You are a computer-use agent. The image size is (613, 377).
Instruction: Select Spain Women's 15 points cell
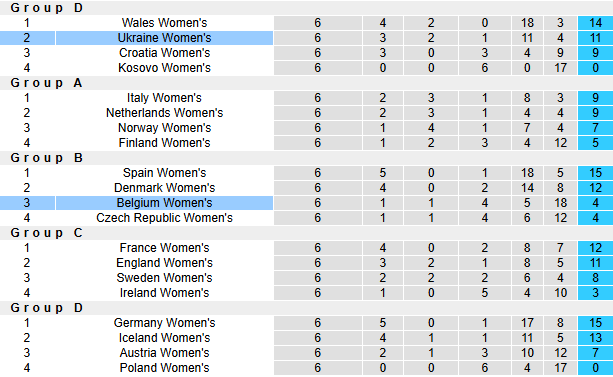pos(595,173)
